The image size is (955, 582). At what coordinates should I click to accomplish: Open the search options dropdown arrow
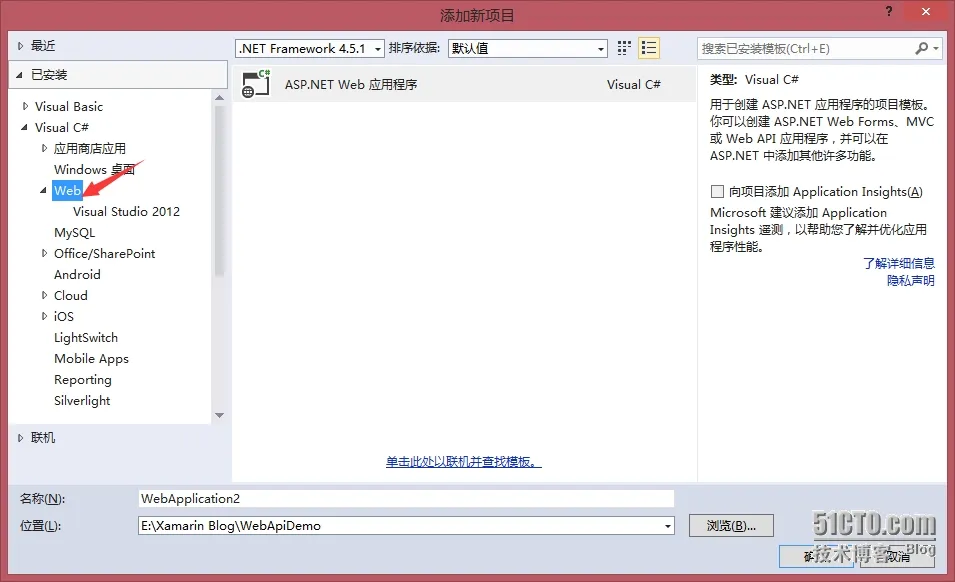pyautogui.click(x=936, y=48)
